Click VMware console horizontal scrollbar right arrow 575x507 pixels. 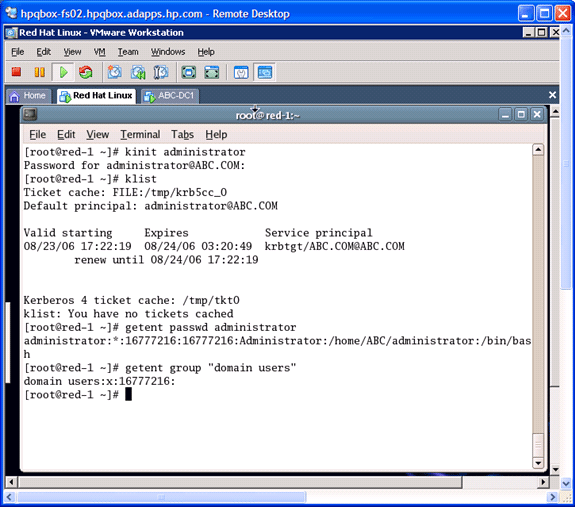click(543, 482)
